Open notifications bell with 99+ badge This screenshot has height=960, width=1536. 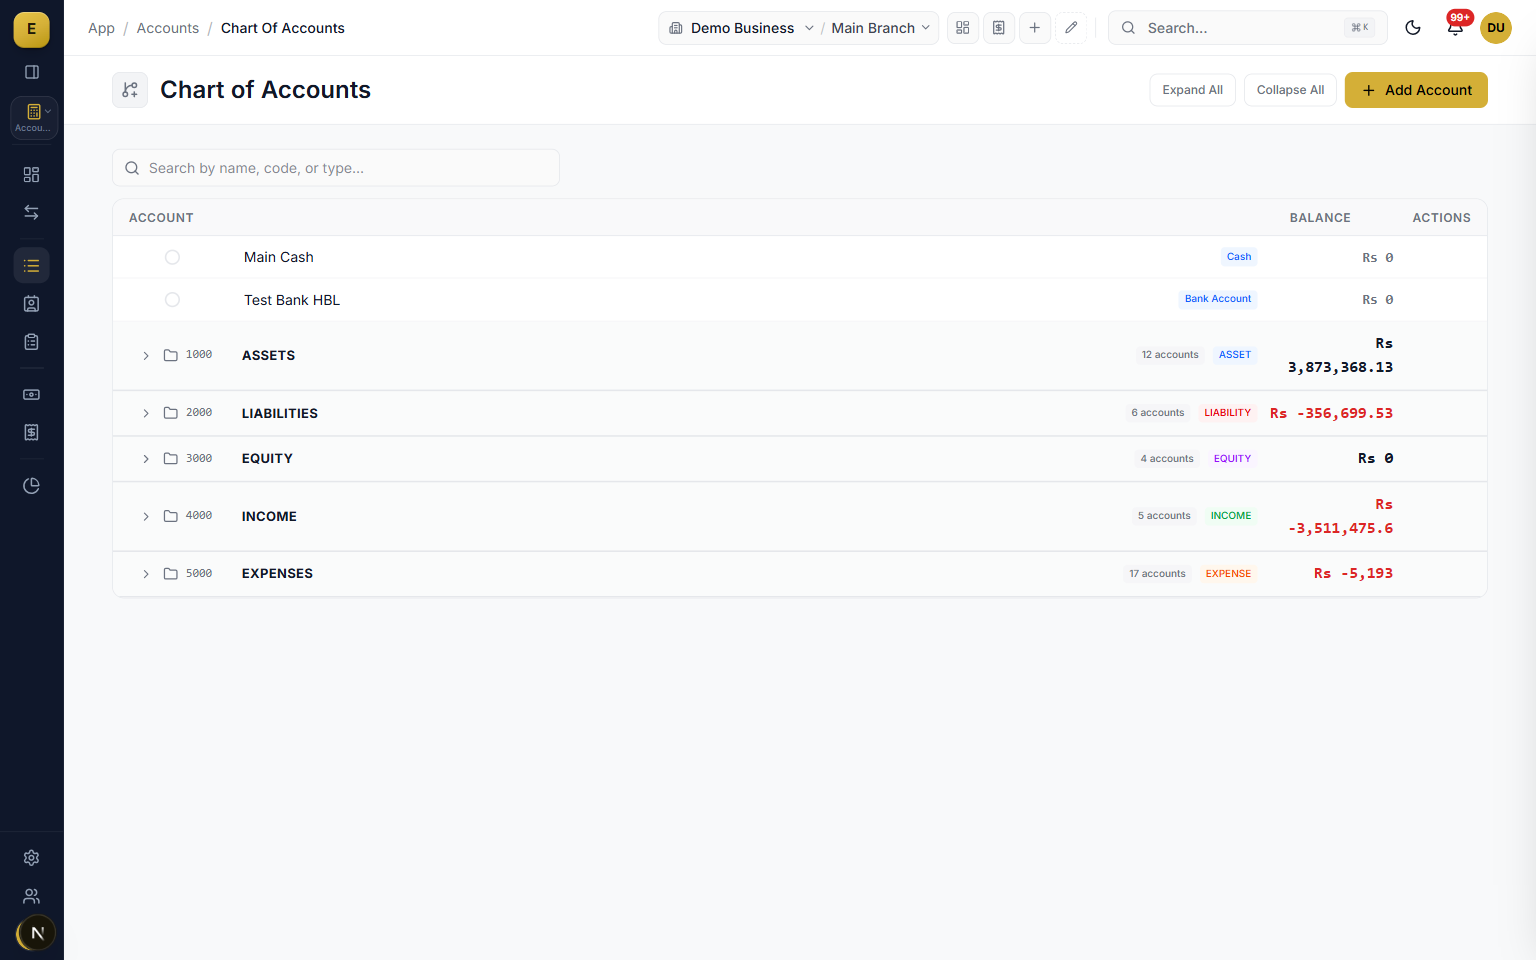1456,27
